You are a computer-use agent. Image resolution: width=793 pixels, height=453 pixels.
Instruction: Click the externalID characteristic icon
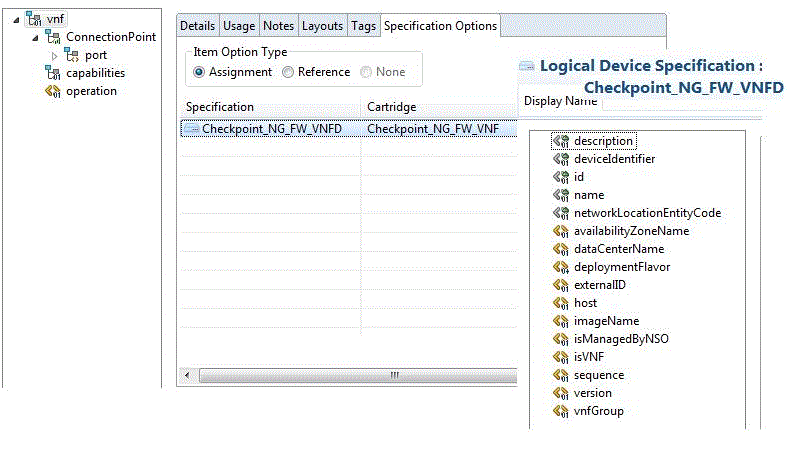561,285
